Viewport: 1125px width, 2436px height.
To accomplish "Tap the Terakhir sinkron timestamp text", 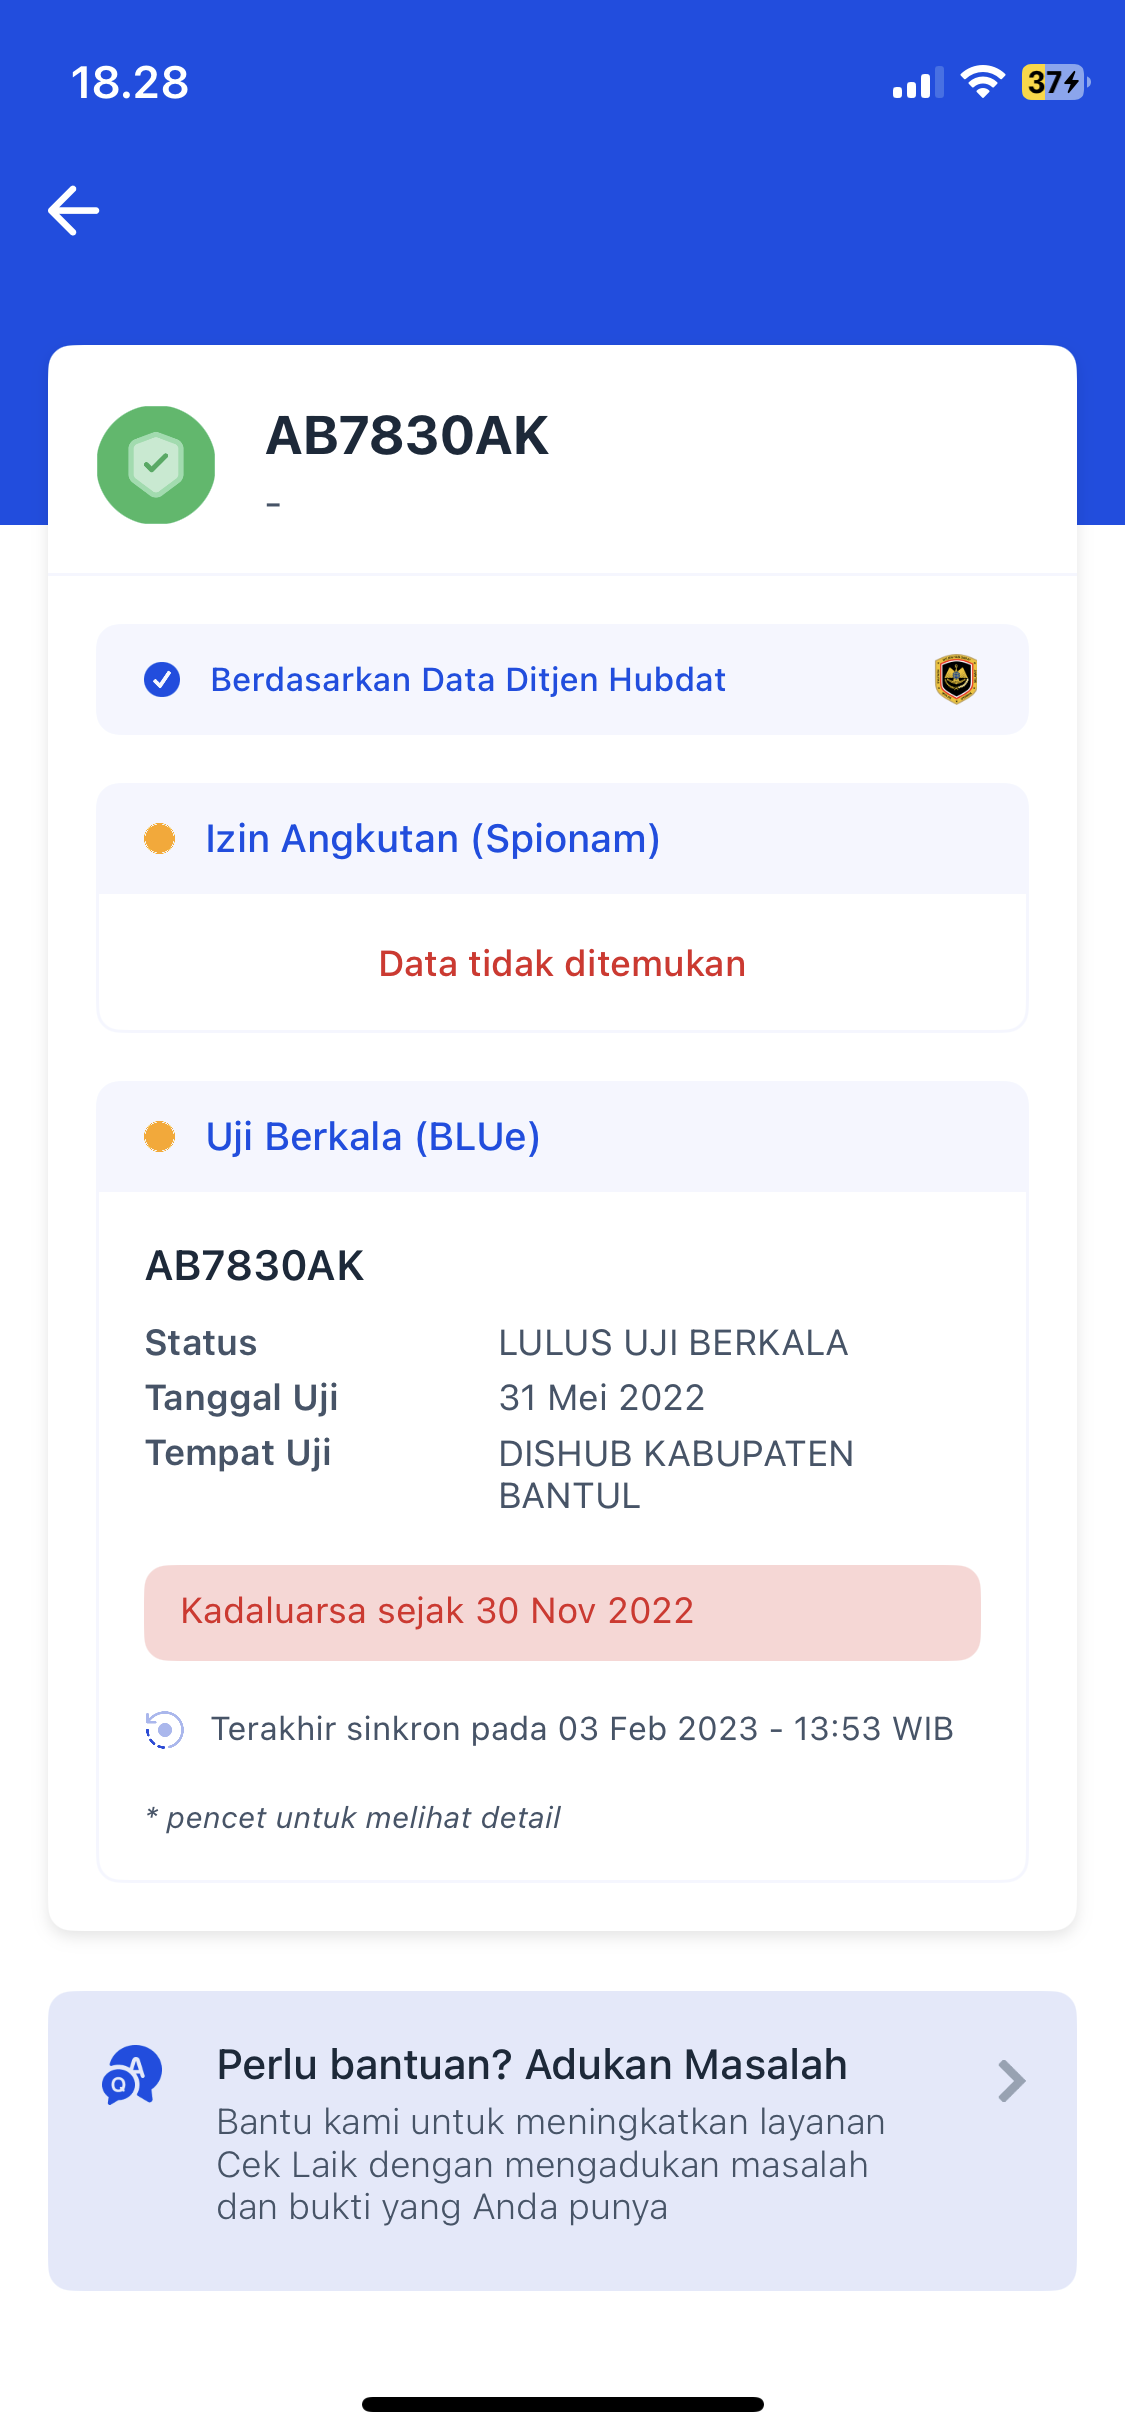I will pos(582,1729).
